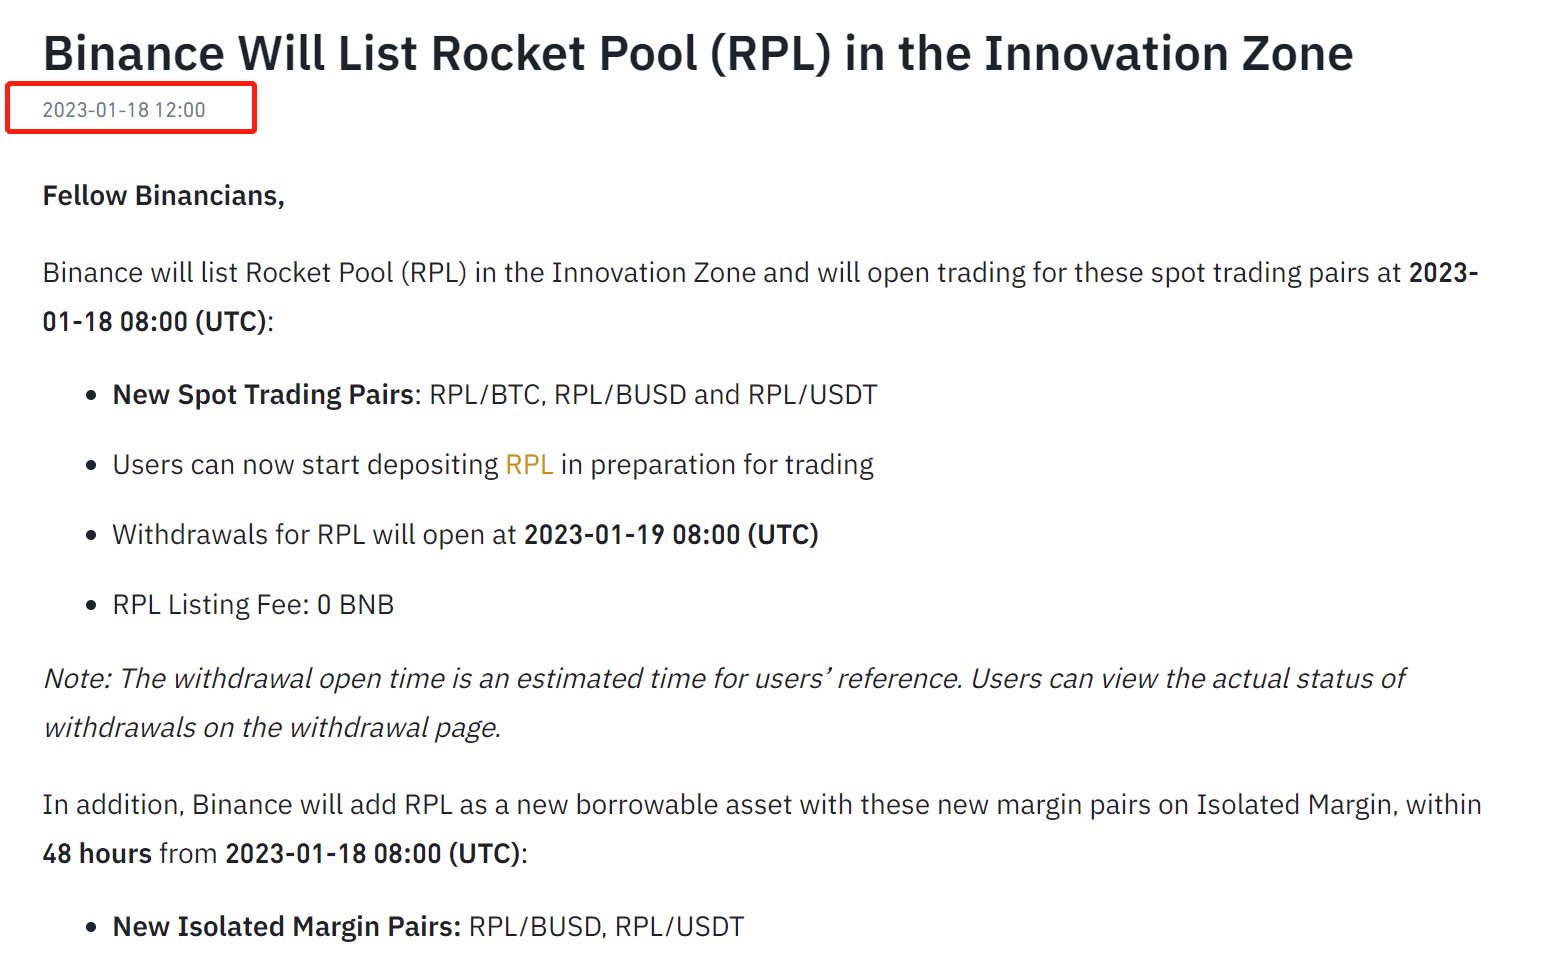1558x959 pixels.
Task: Click the article title about Rocket Pool
Action: [698, 53]
